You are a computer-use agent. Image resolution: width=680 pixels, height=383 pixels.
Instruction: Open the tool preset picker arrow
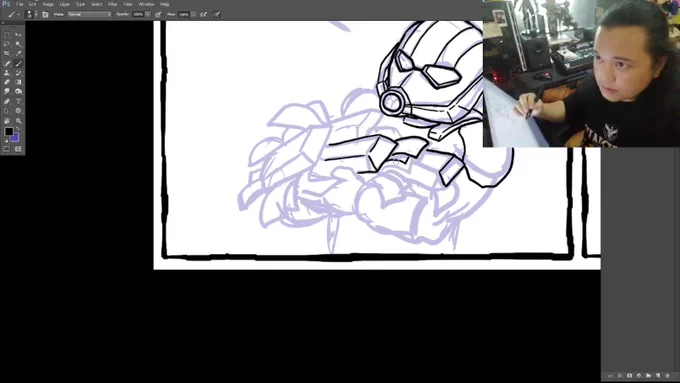pos(19,14)
